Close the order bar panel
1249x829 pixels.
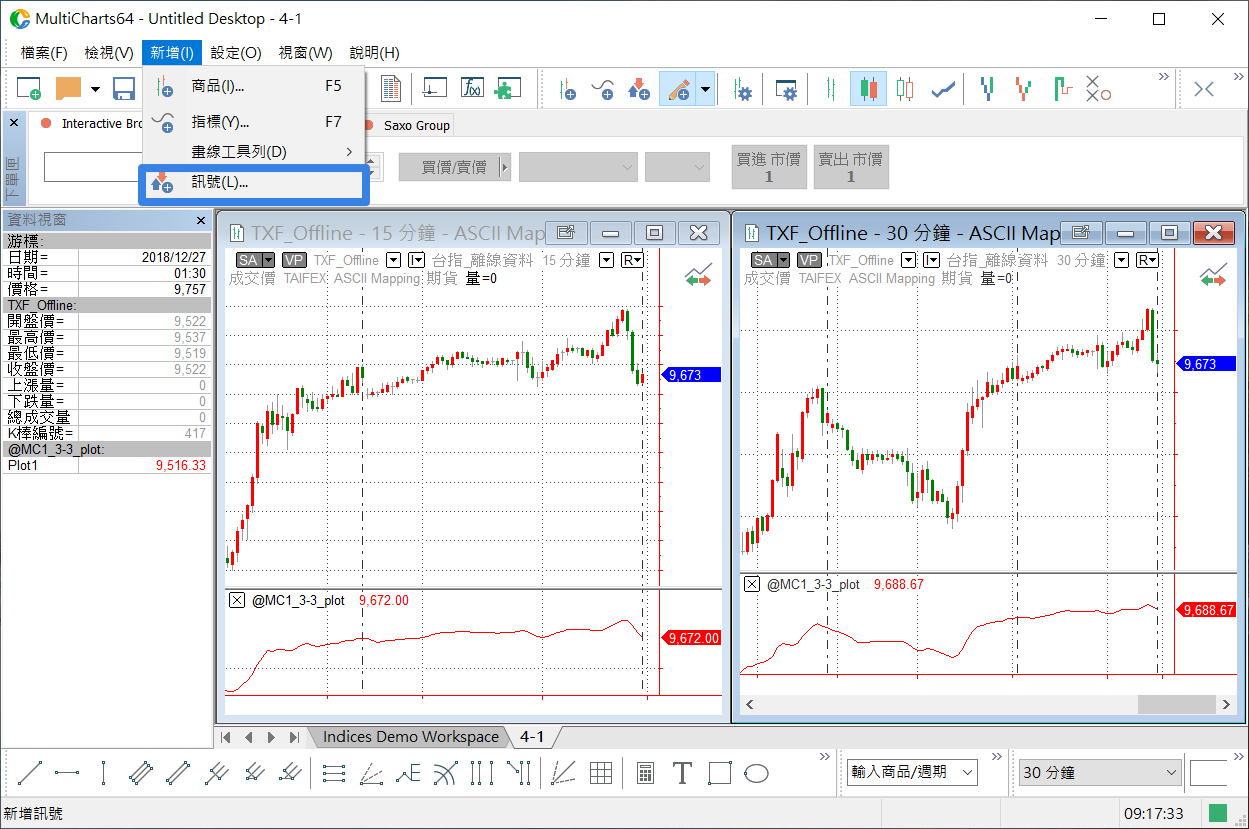tap(14, 122)
